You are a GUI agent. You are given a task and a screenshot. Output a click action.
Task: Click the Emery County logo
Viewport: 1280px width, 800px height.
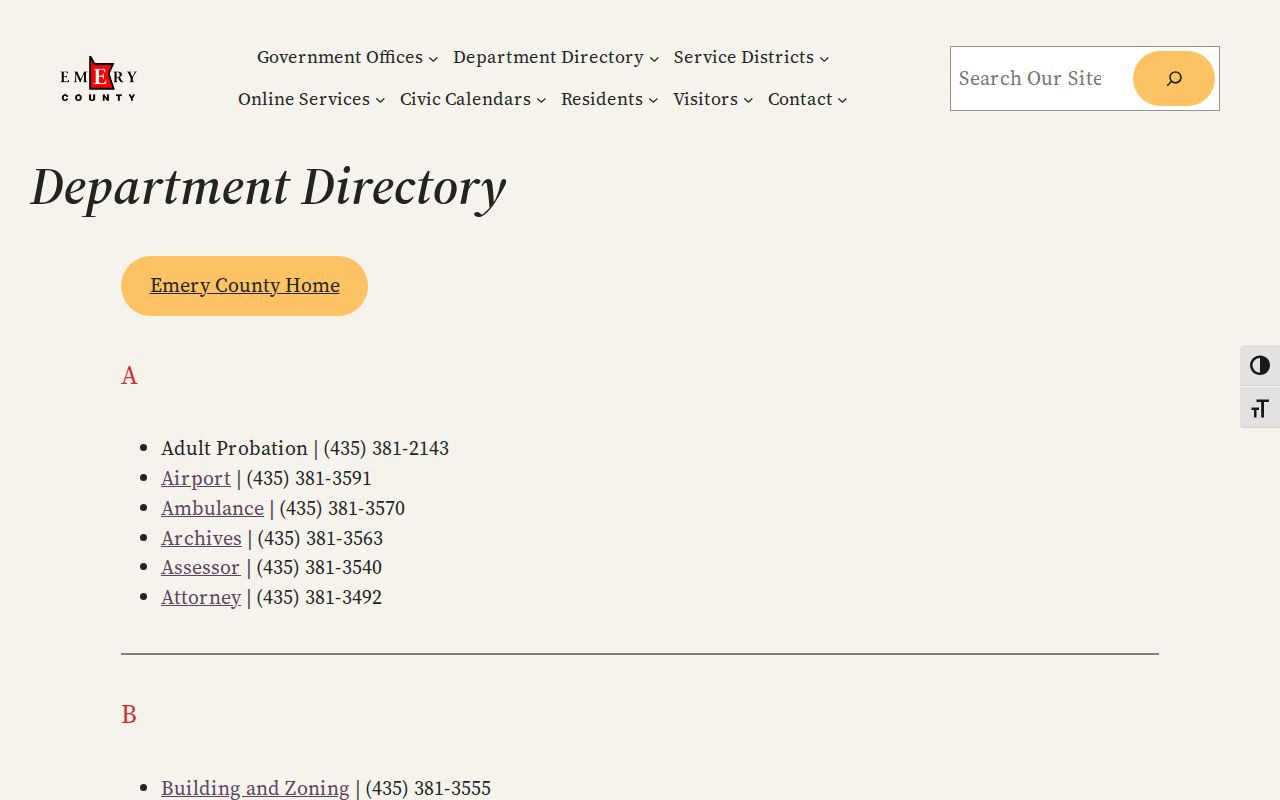tap(98, 79)
